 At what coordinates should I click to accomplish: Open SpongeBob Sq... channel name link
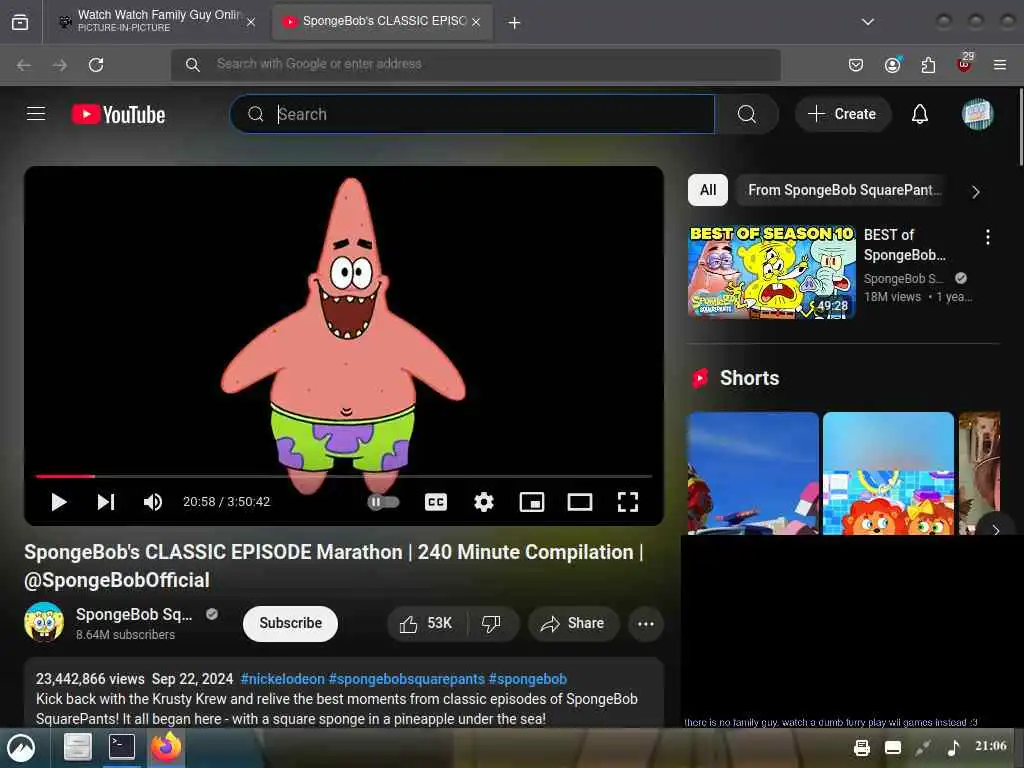point(134,615)
